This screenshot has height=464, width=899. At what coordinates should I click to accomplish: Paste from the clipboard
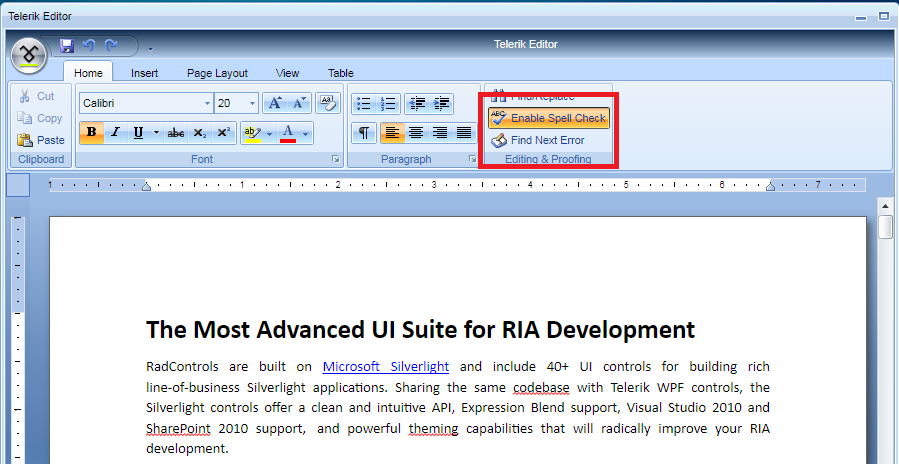41,140
